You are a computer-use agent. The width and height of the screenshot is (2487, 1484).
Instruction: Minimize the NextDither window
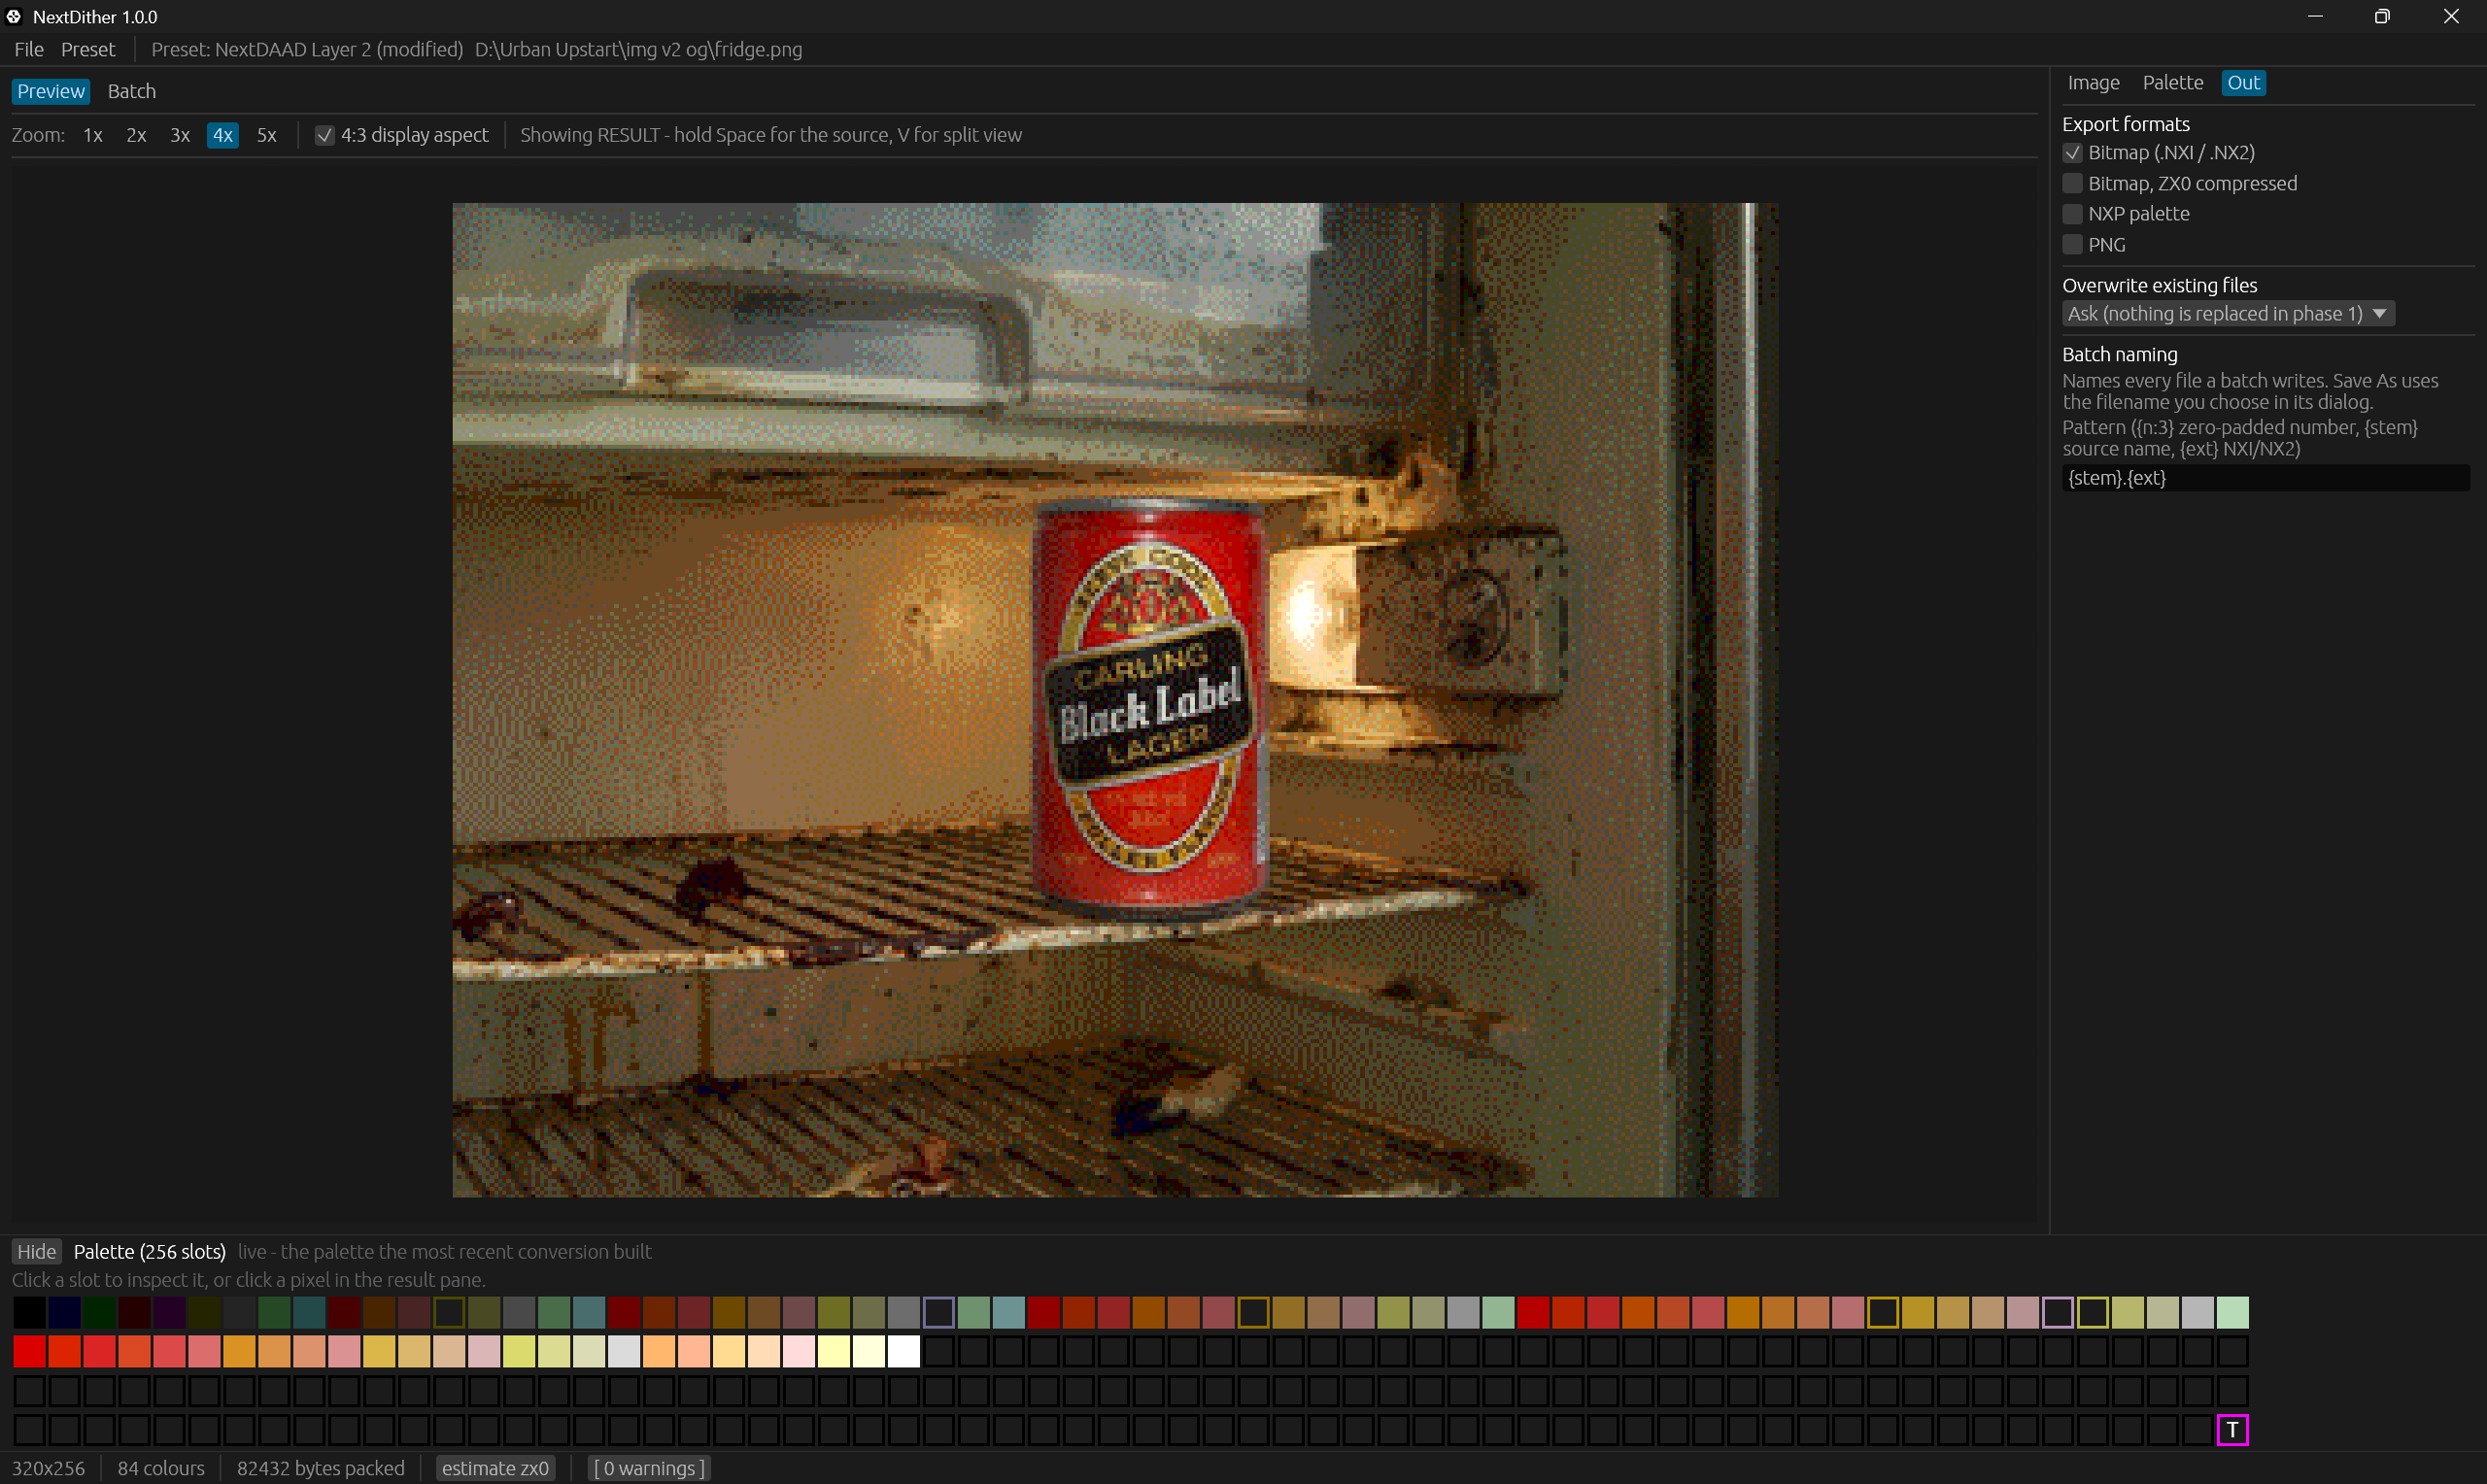[x=2315, y=16]
